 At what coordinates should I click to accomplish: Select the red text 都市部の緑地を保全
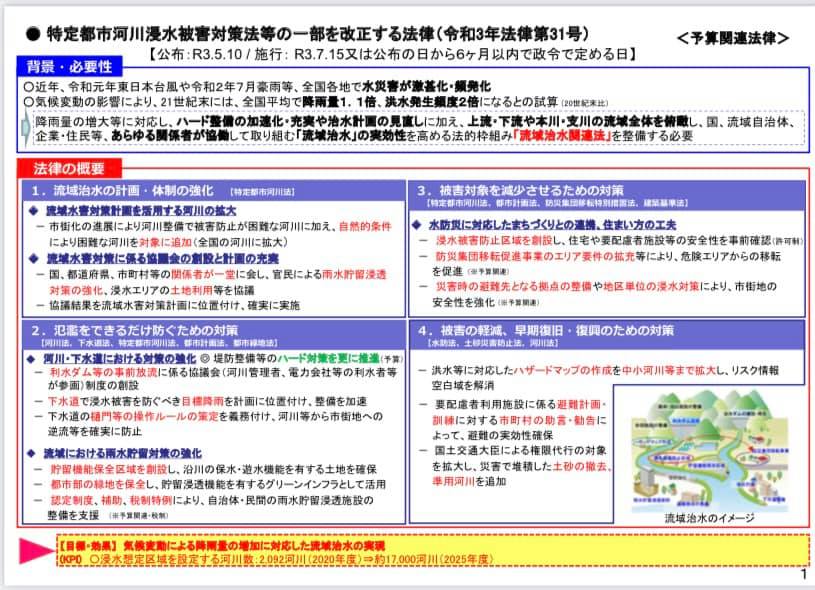click(98, 484)
